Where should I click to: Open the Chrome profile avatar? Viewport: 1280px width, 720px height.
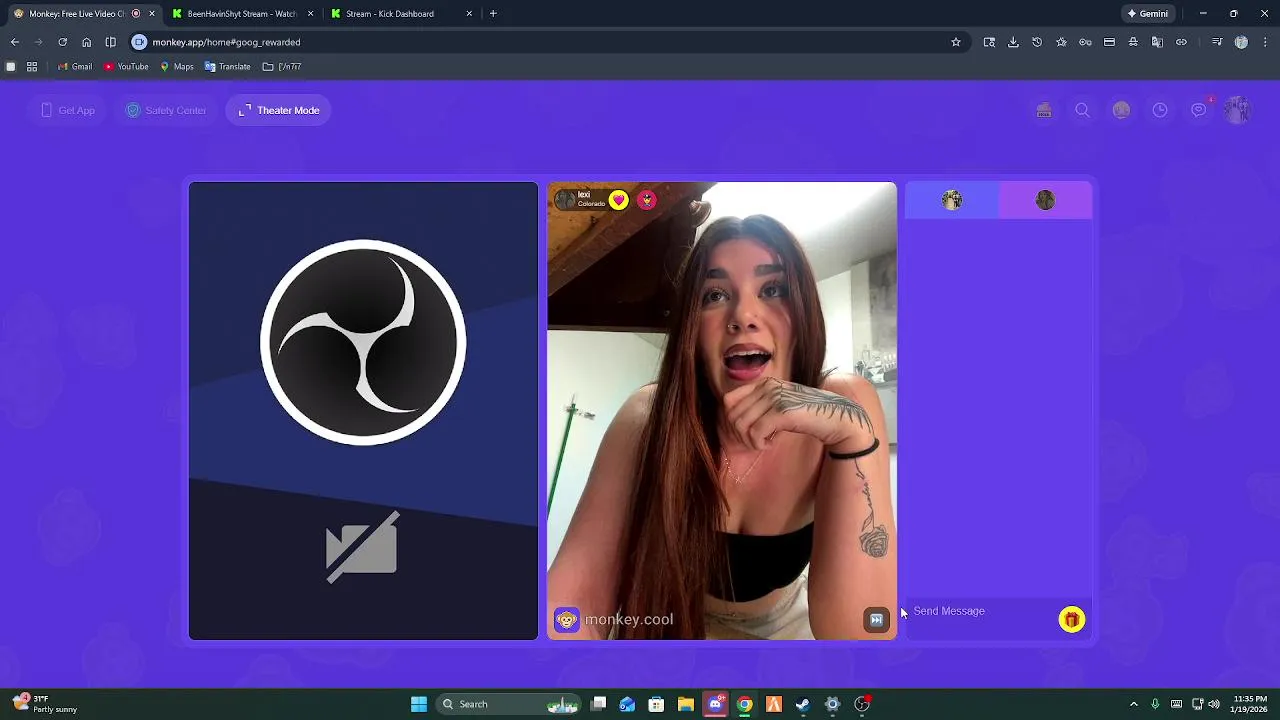[1241, 42]
